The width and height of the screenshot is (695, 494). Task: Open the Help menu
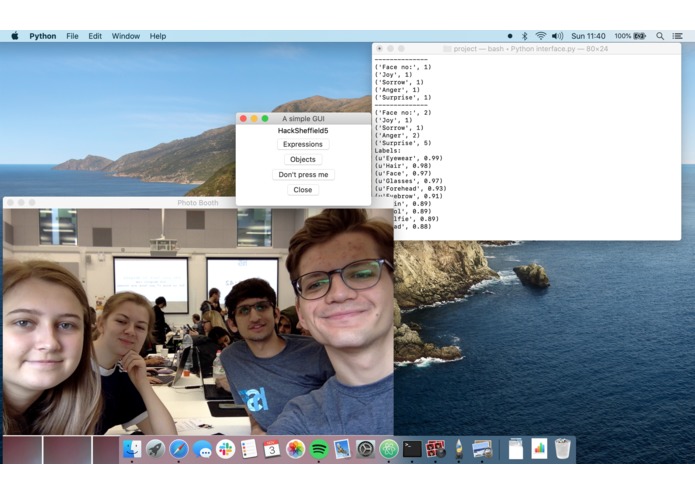point(158,36)
